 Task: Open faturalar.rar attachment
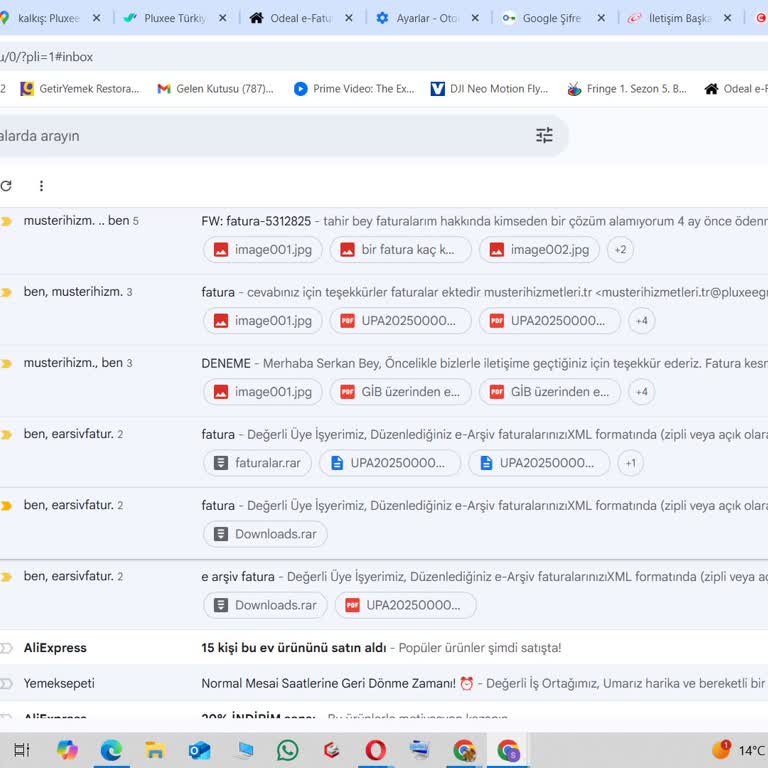(257, 463)
